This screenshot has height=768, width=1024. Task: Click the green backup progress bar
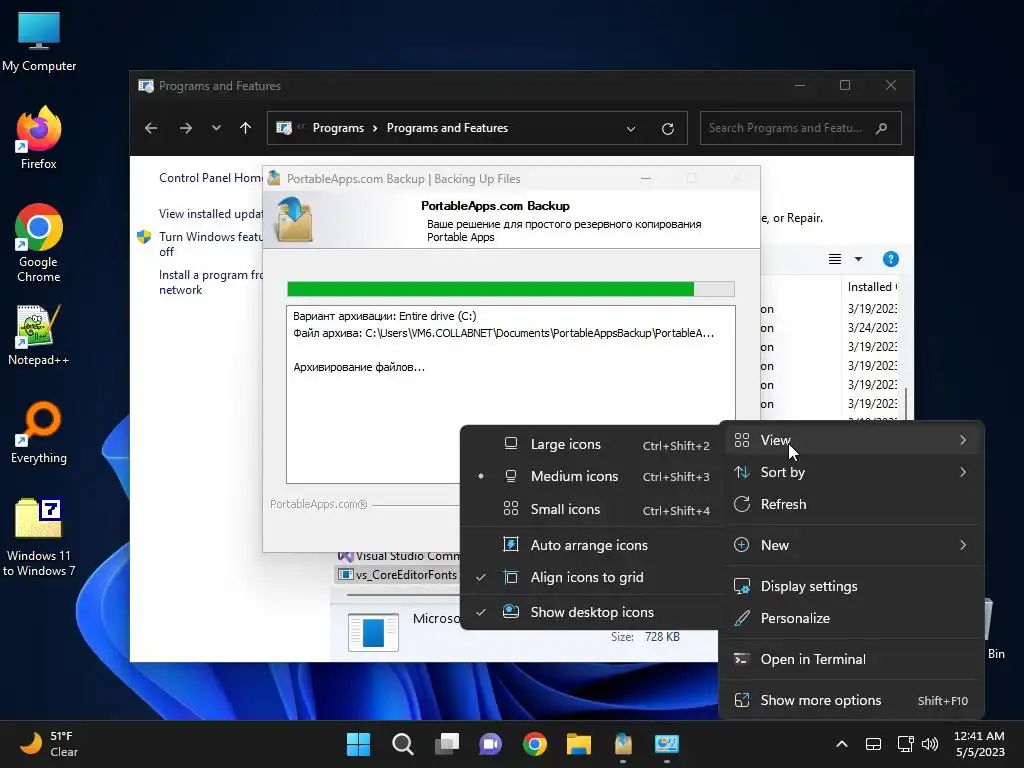click(511, 289)
